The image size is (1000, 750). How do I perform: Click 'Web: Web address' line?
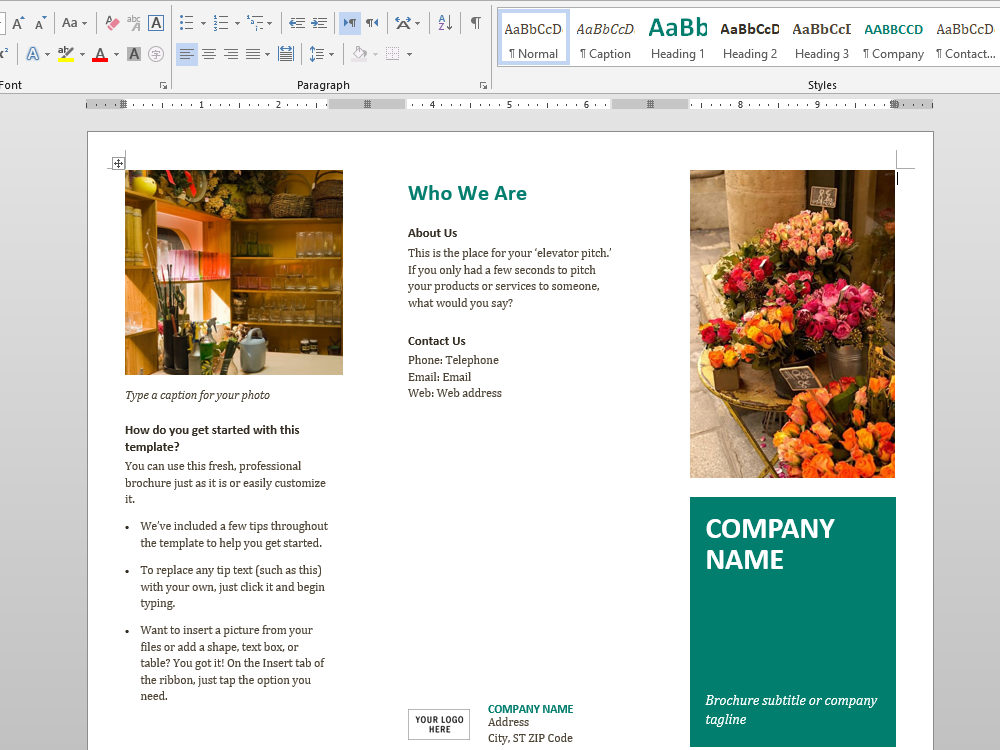tap(455, 393)
